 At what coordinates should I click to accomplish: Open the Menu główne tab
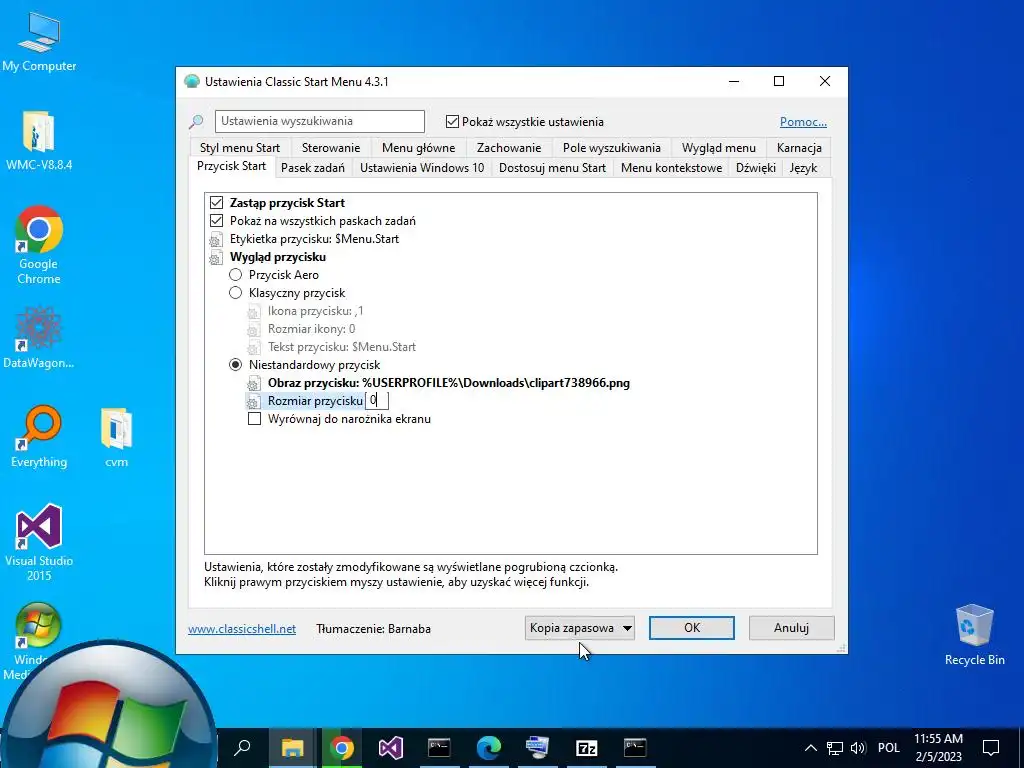(x=418, y=148)
